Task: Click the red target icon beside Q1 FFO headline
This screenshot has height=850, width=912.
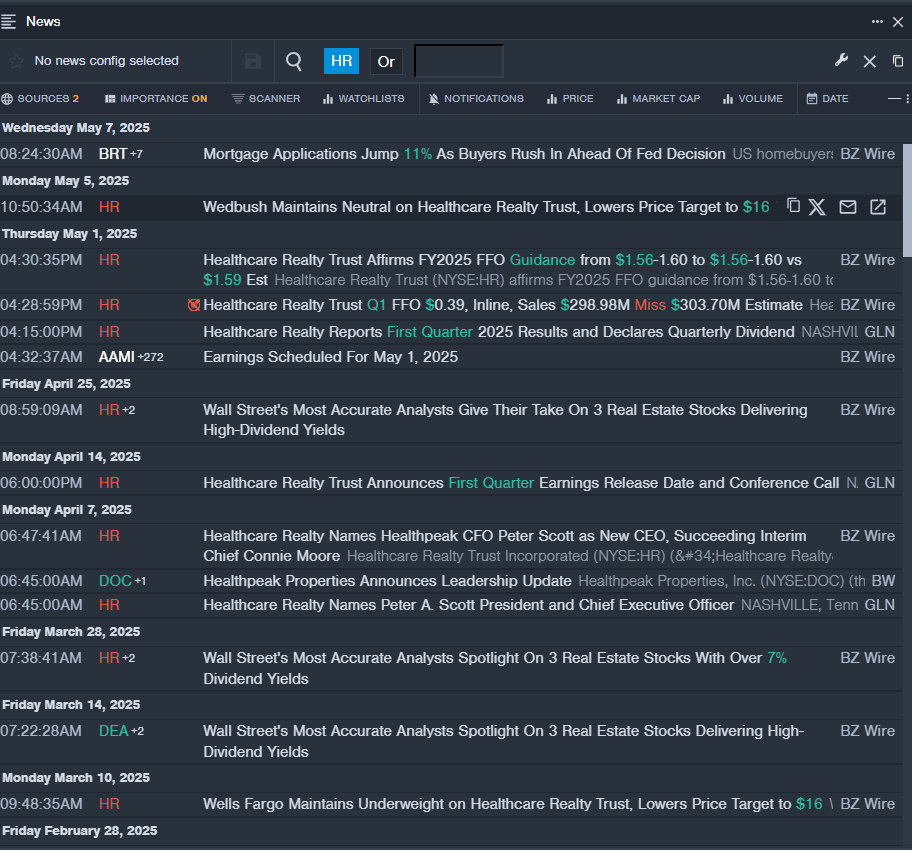Action: click(194, 305)
